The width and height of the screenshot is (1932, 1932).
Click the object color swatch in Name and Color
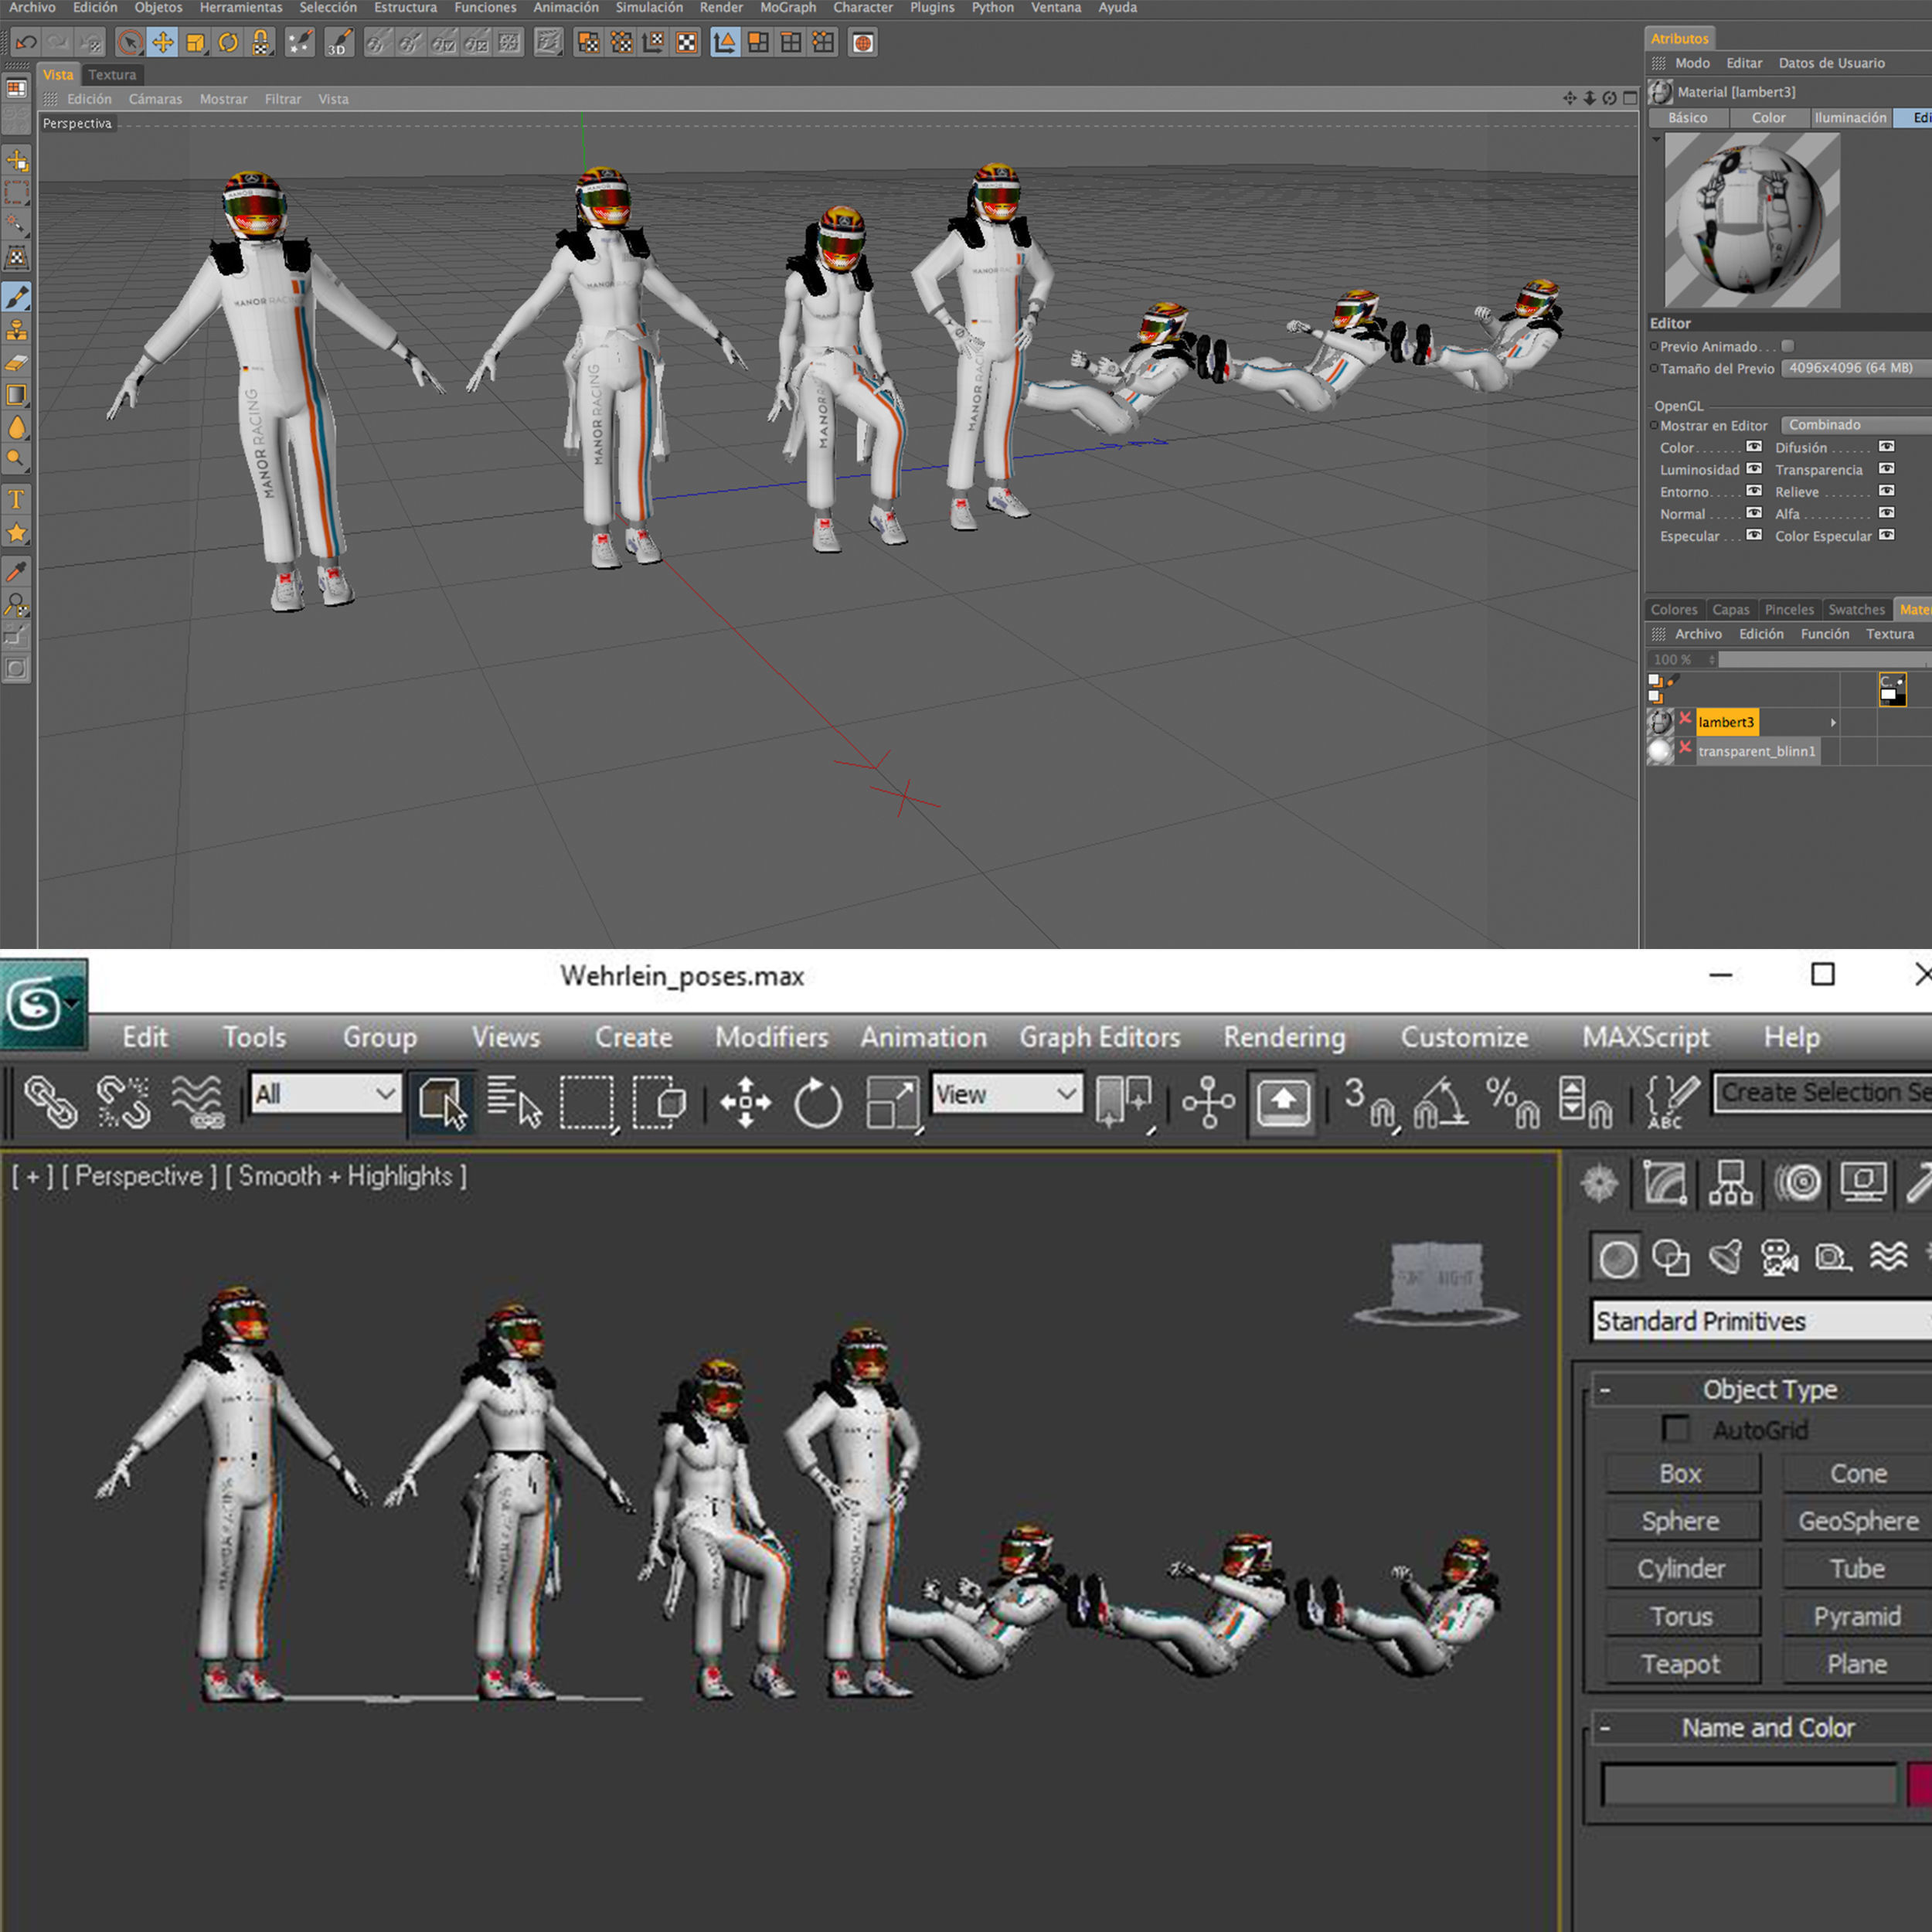tap(1920, 1785)
